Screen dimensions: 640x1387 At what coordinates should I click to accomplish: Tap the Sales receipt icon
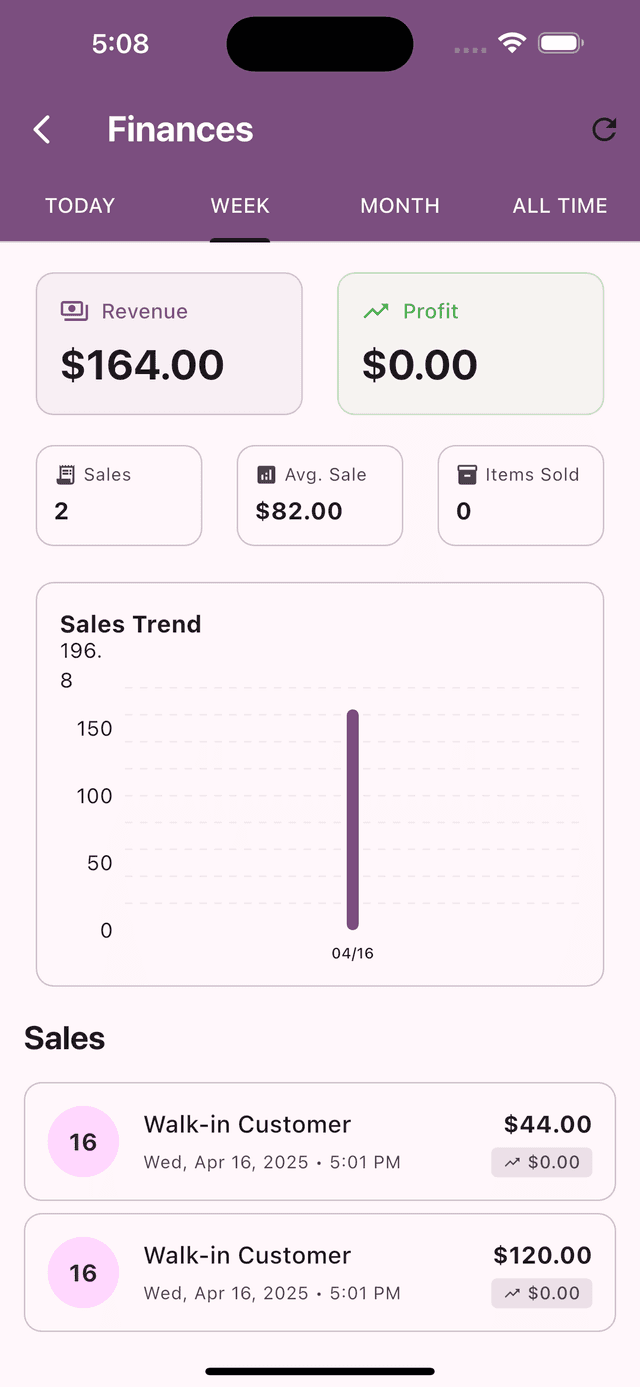tap(66, 475)
